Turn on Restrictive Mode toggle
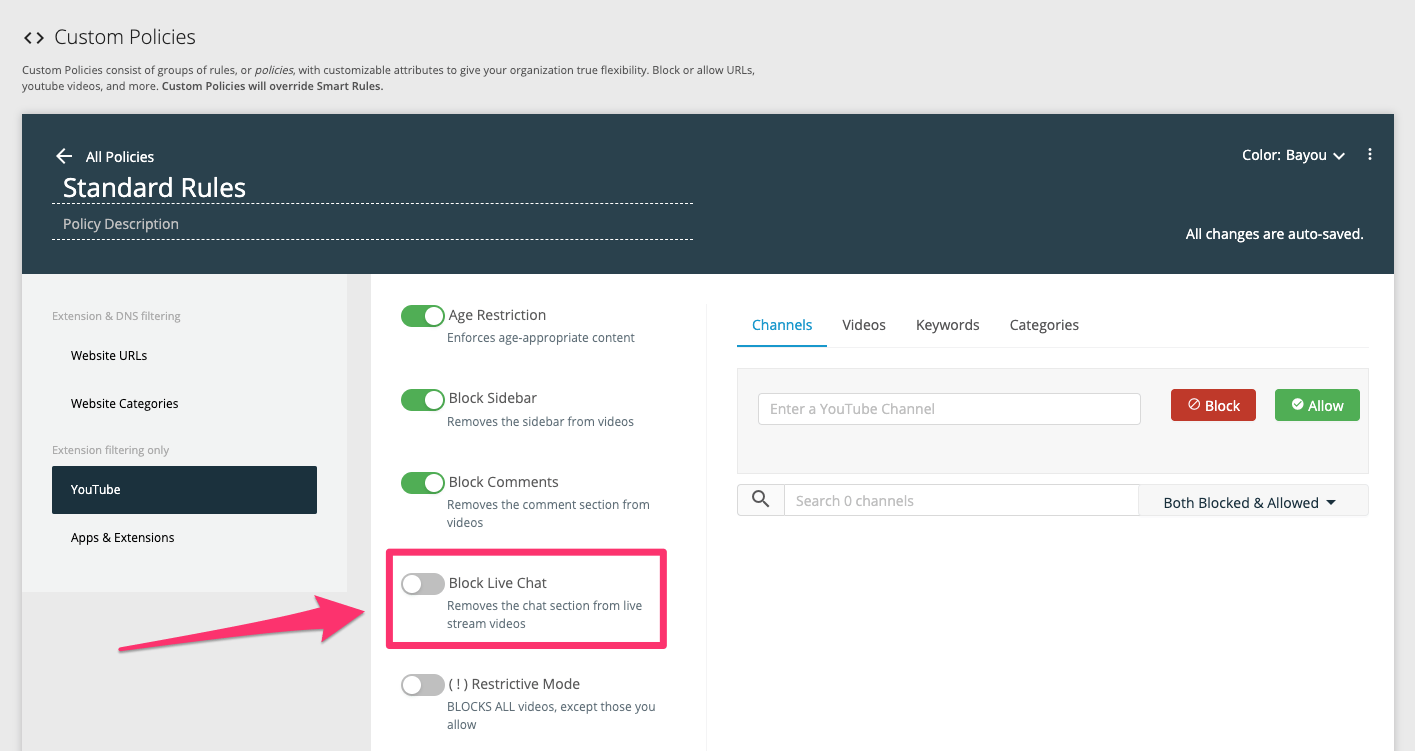This screenshot has height=751, width=1415. click(423, 685)
